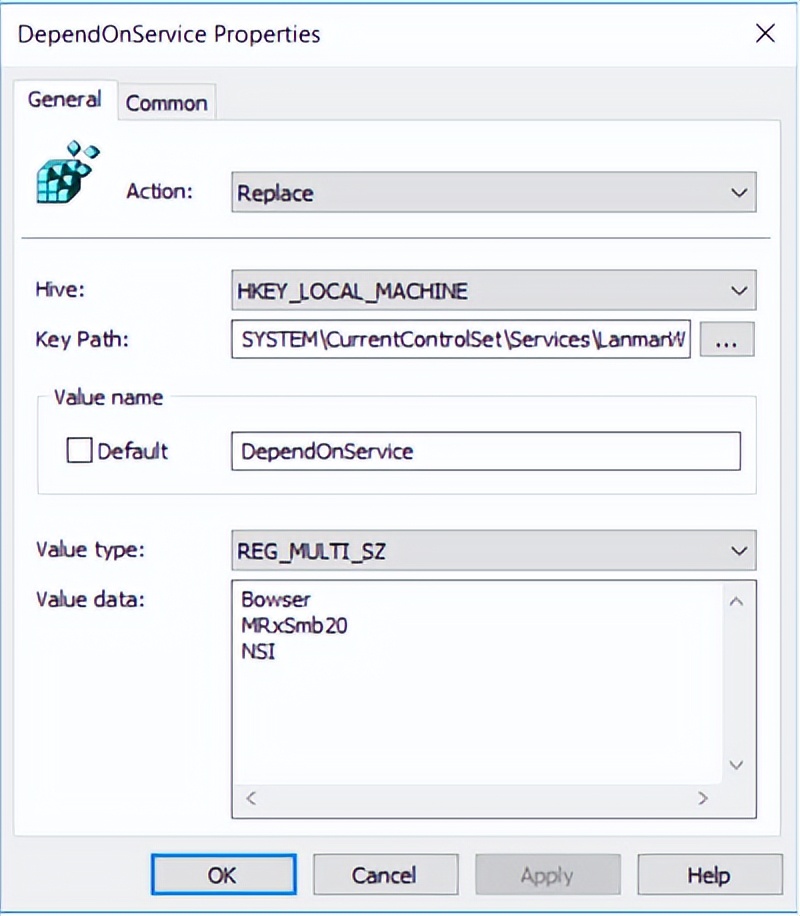Click the OK button
The width and height of the screenshot is (800, 916).
[x=223, y=873]
